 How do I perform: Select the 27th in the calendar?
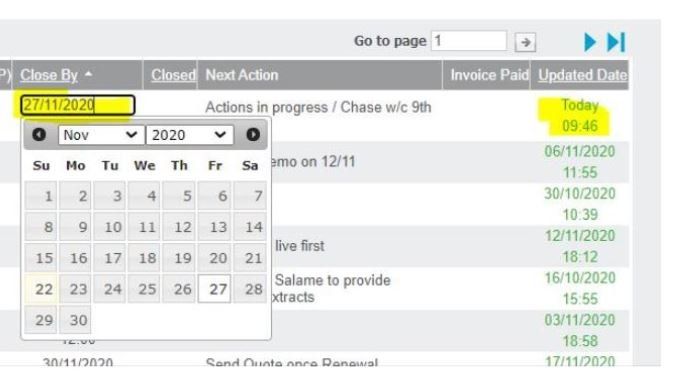click(x=214, y=289)
